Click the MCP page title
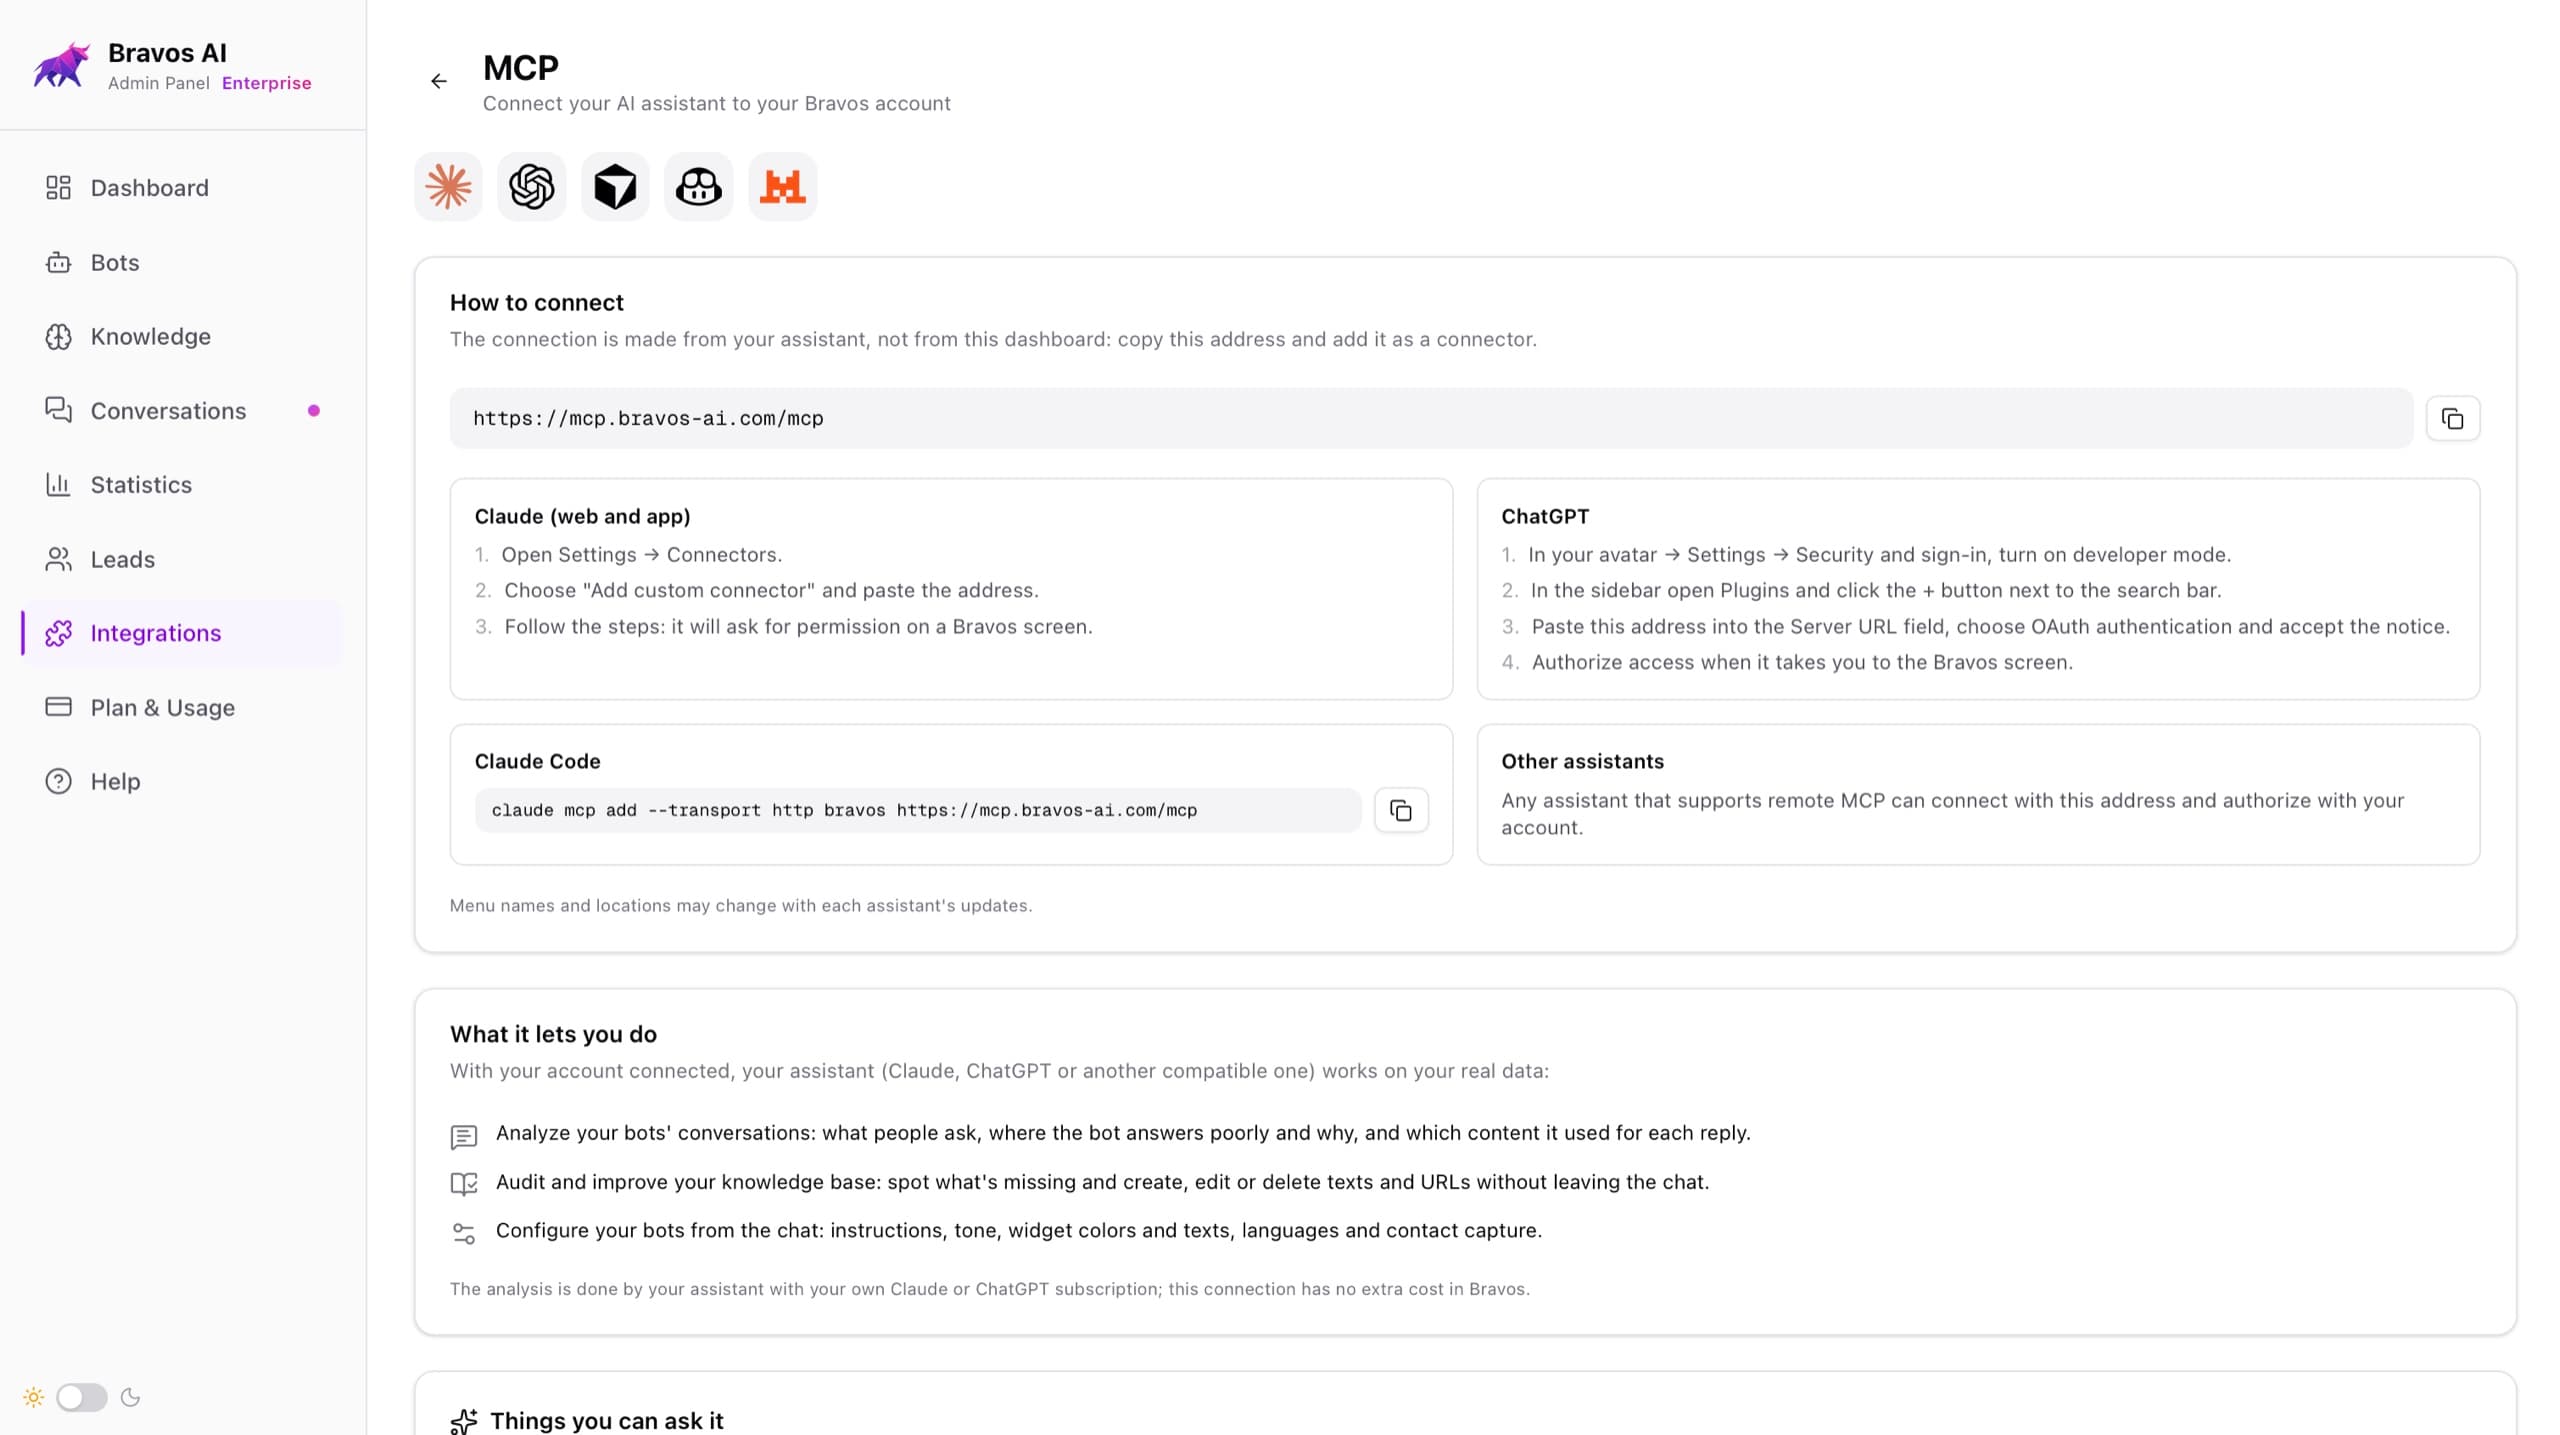 [521, 68]
